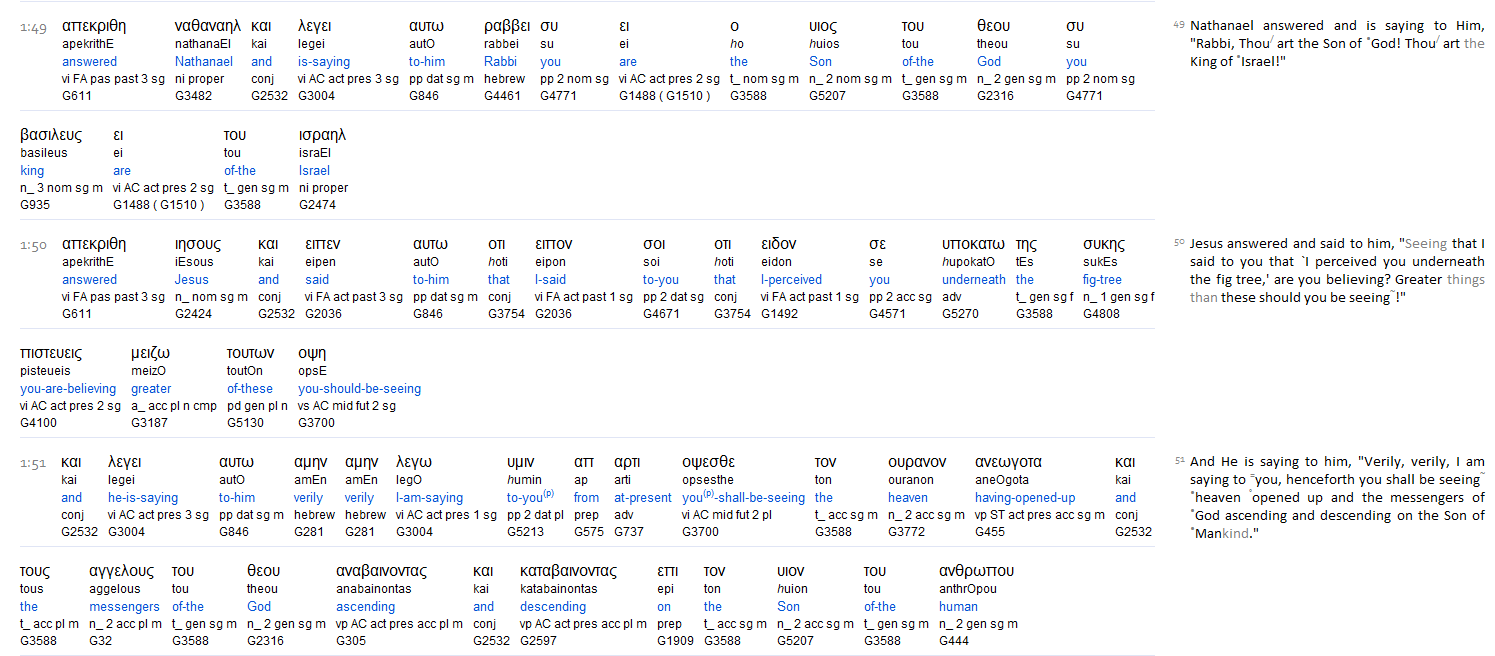
Task: Click the blue gloss 'messengers'
Action: 124,607
